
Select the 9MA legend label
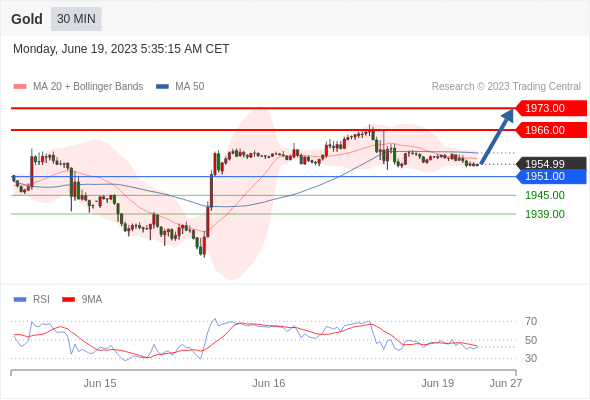point(92,300)
